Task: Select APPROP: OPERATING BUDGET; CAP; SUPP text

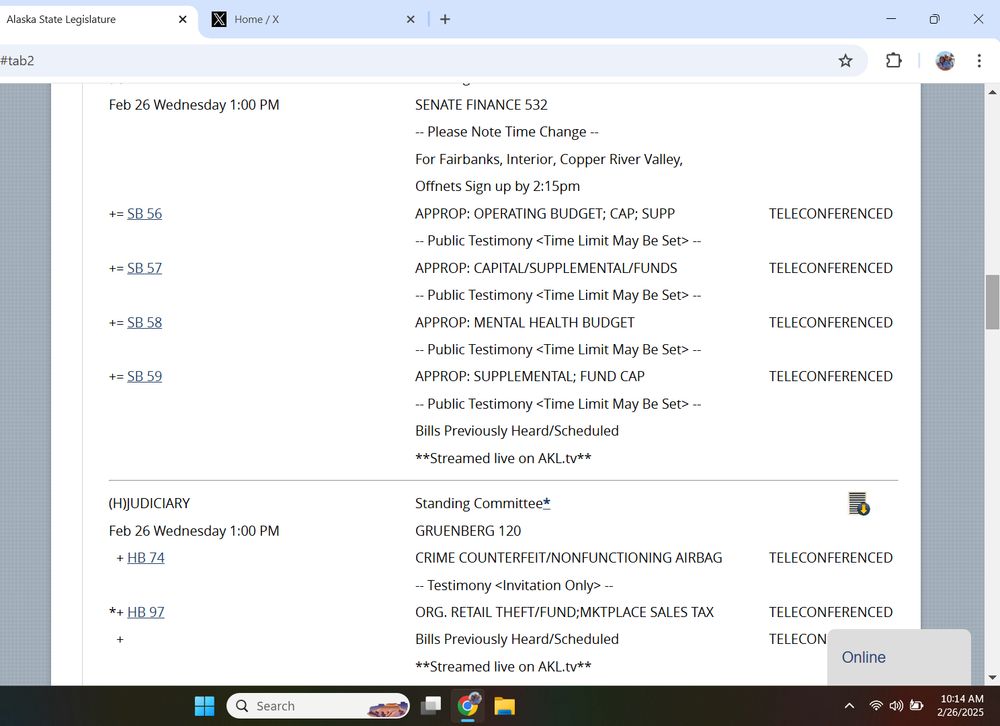Action: point(545,214)
